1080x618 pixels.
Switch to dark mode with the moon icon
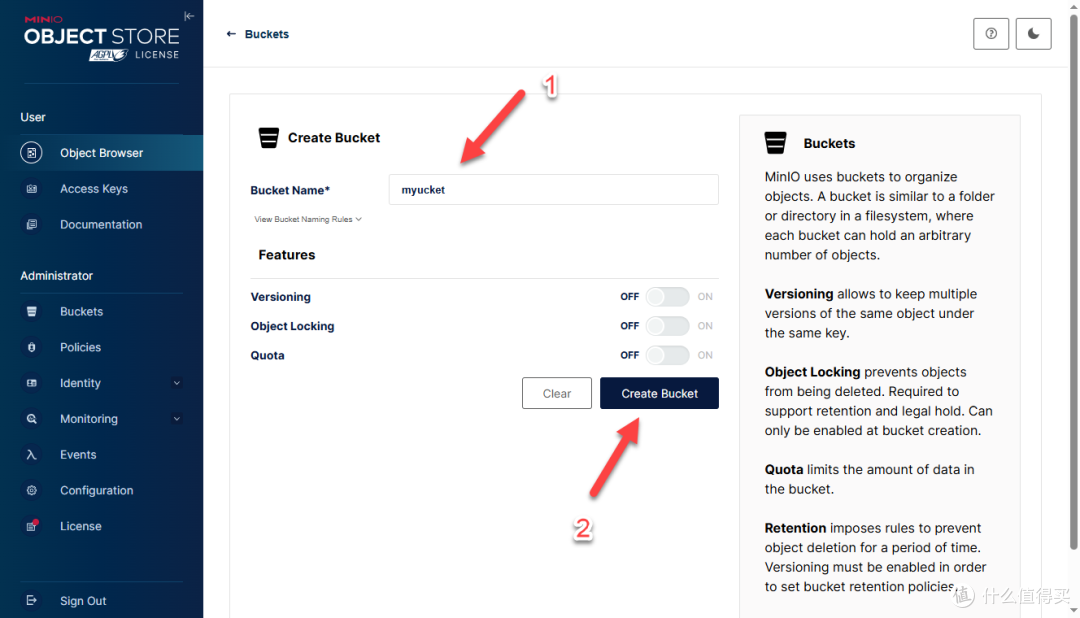tap(1033, 34)
